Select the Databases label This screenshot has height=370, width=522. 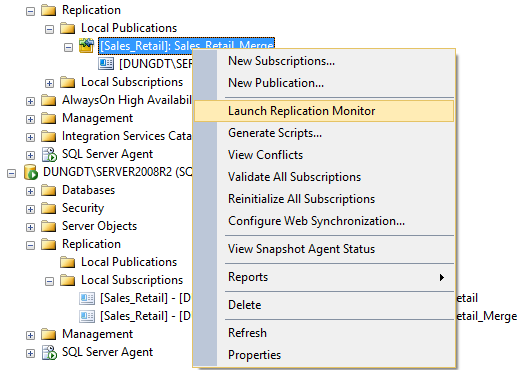point(88,190)
